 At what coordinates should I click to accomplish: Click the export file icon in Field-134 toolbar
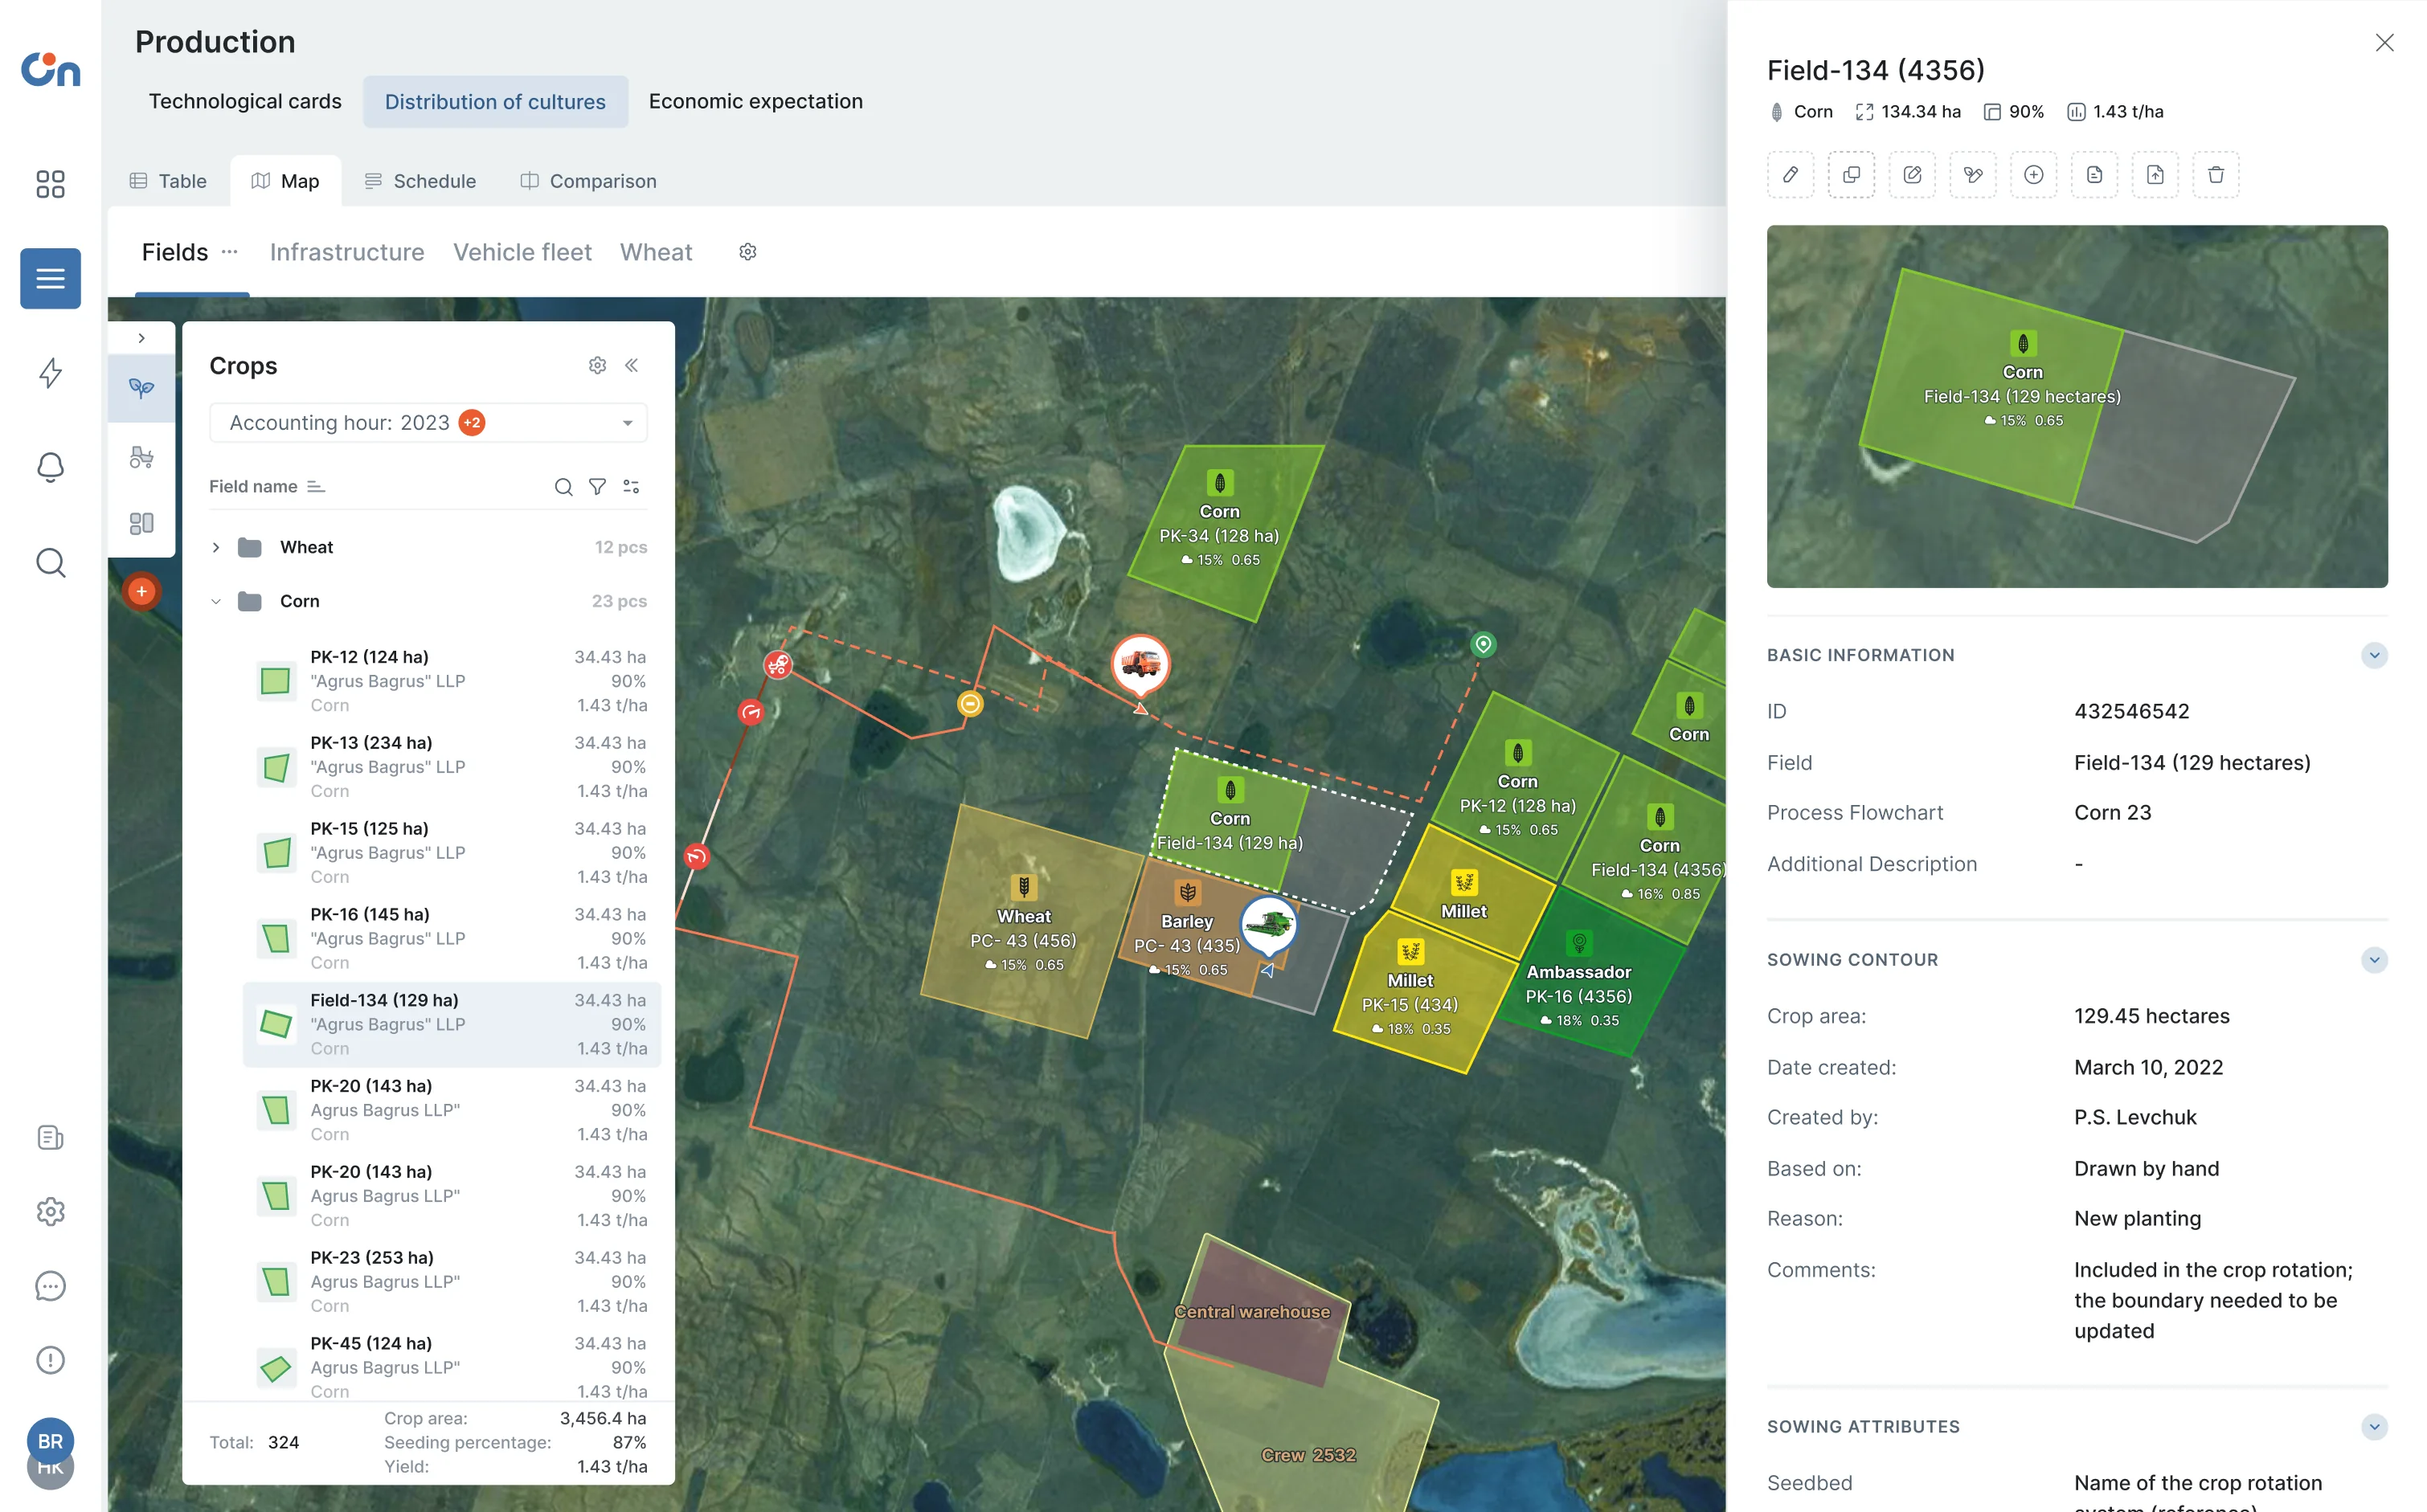pyautogui.click(x=2155, y=175)
